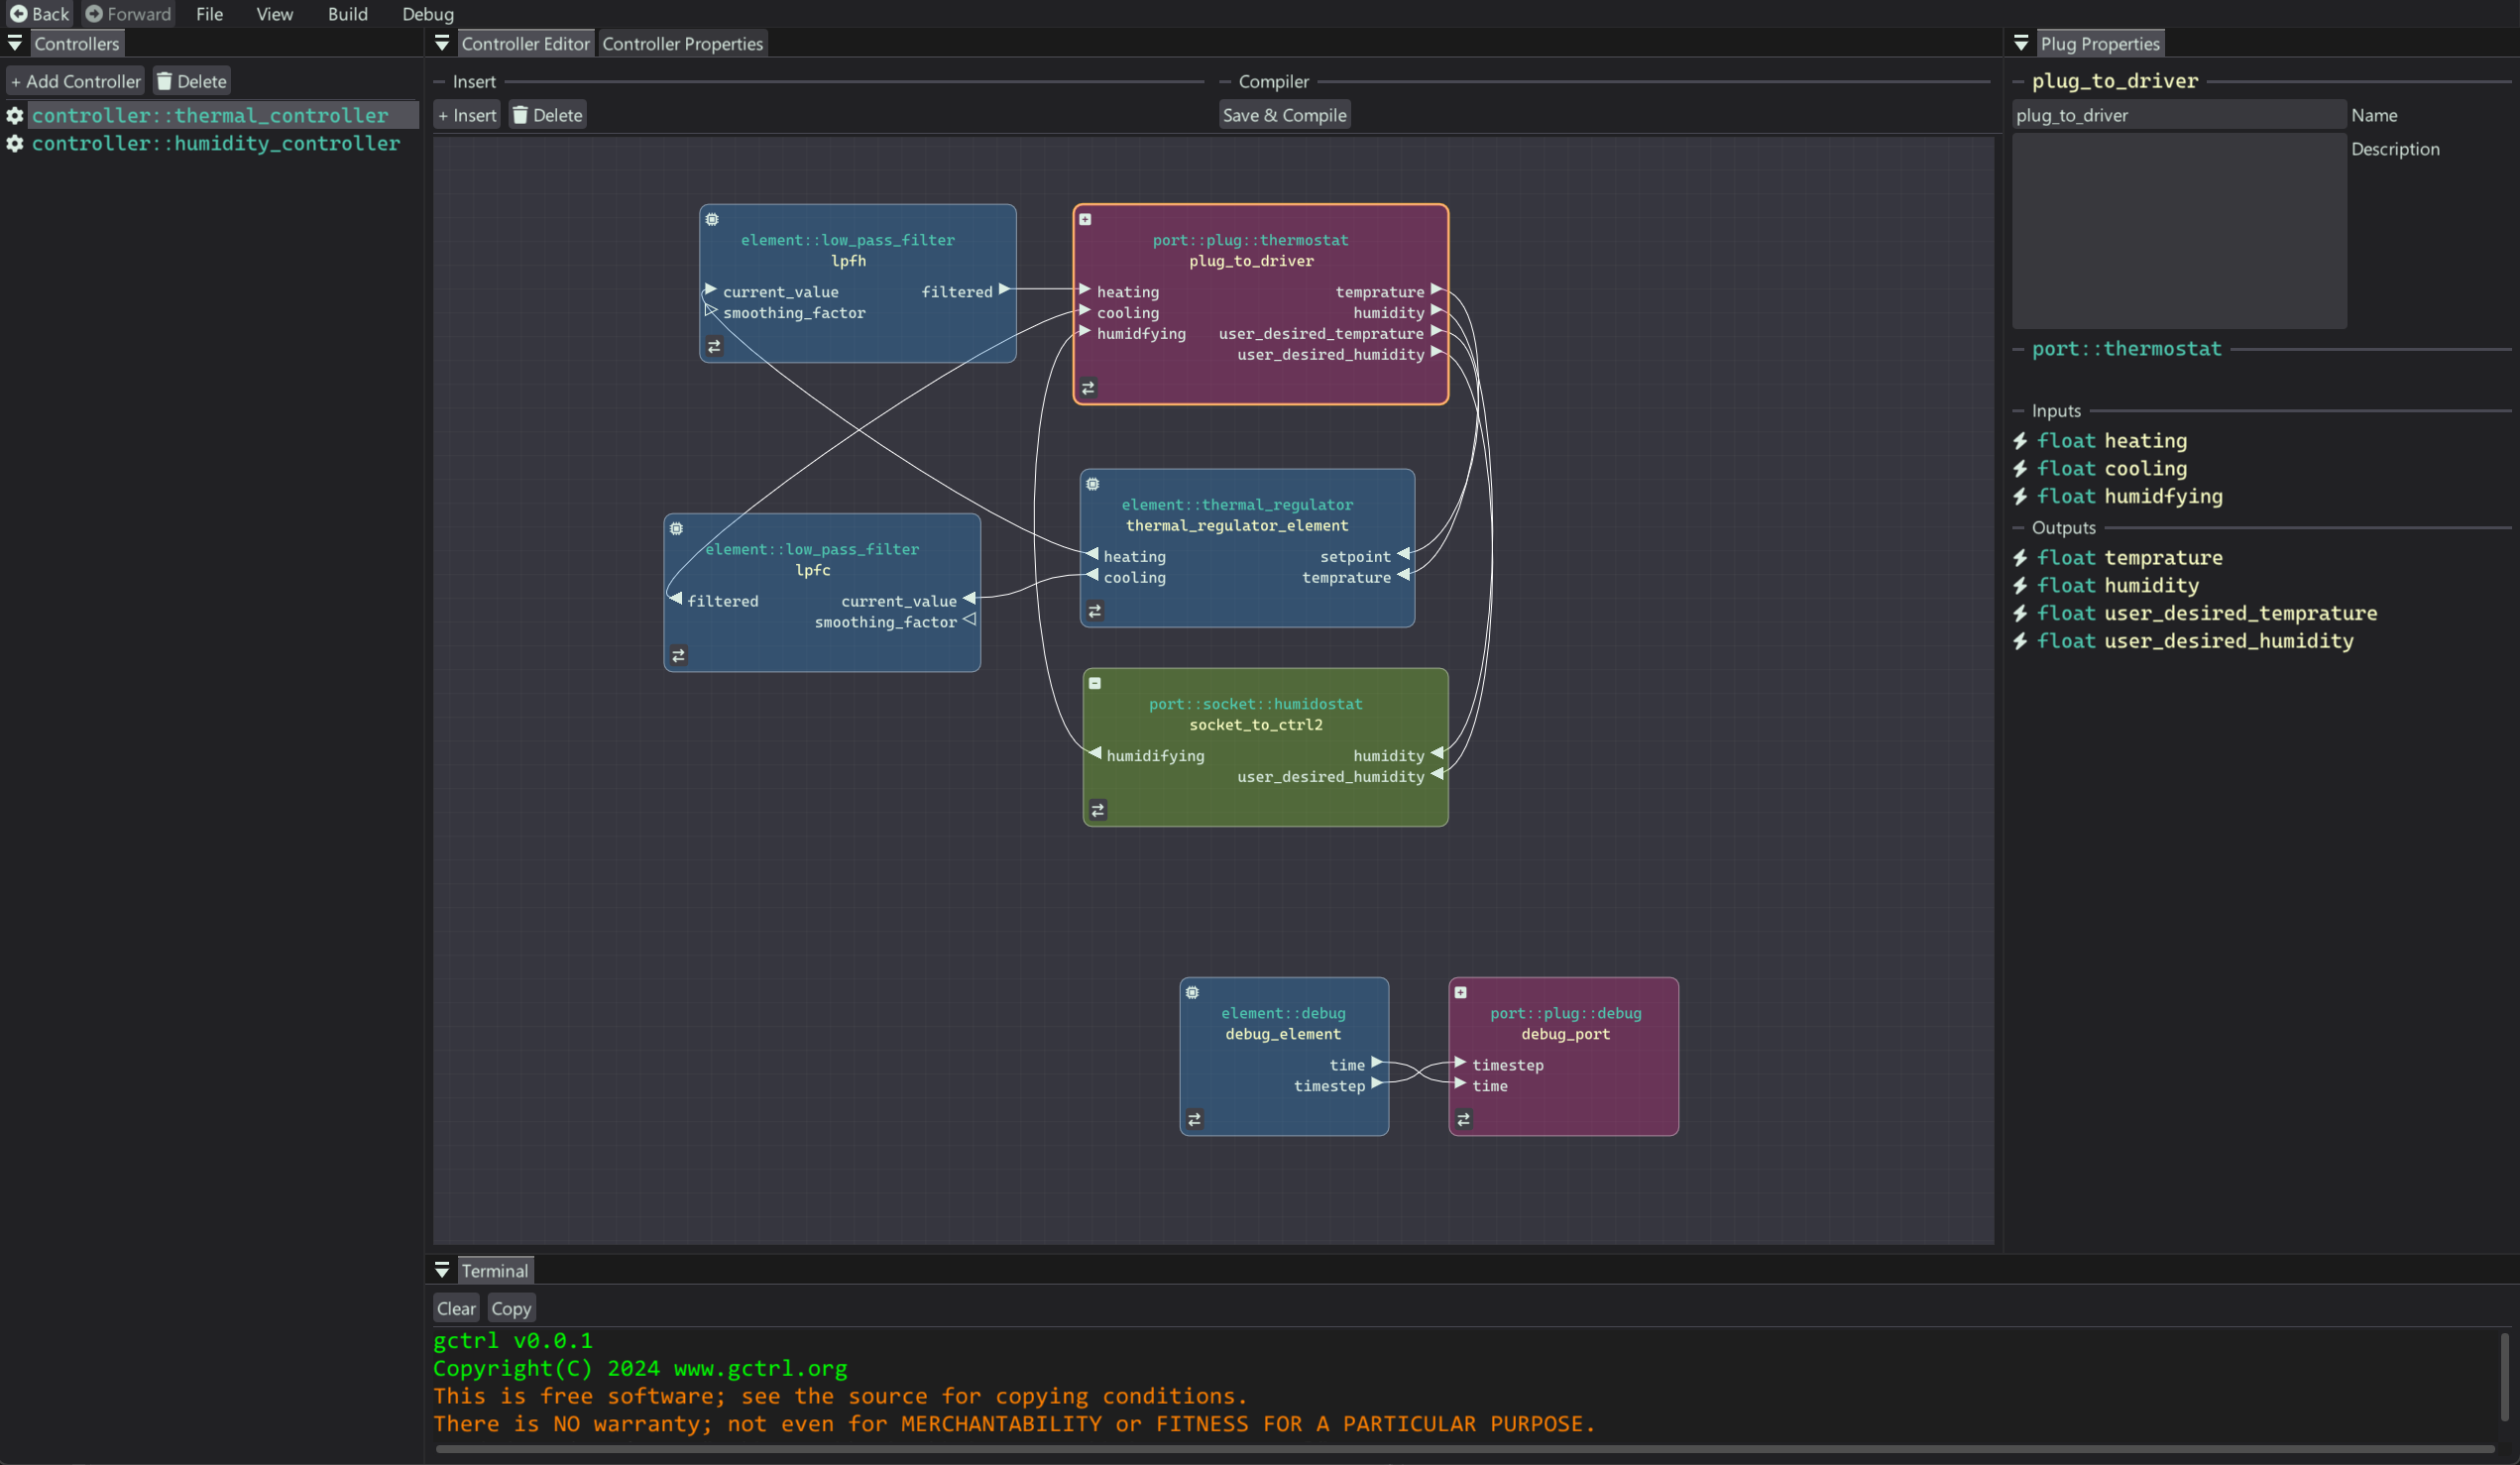Click timestep pin on debug_port node
The image size is (2520, 1465).
[1461, 1062]
